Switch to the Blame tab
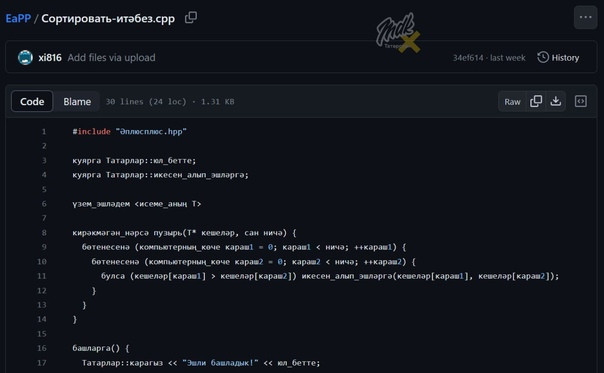Screen dimensions: 604x373 [x=77, y=101]
